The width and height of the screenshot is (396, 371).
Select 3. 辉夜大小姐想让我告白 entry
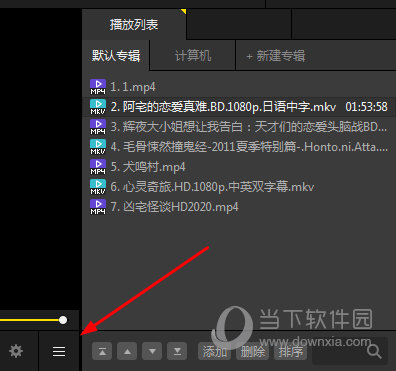coord(239,127)
